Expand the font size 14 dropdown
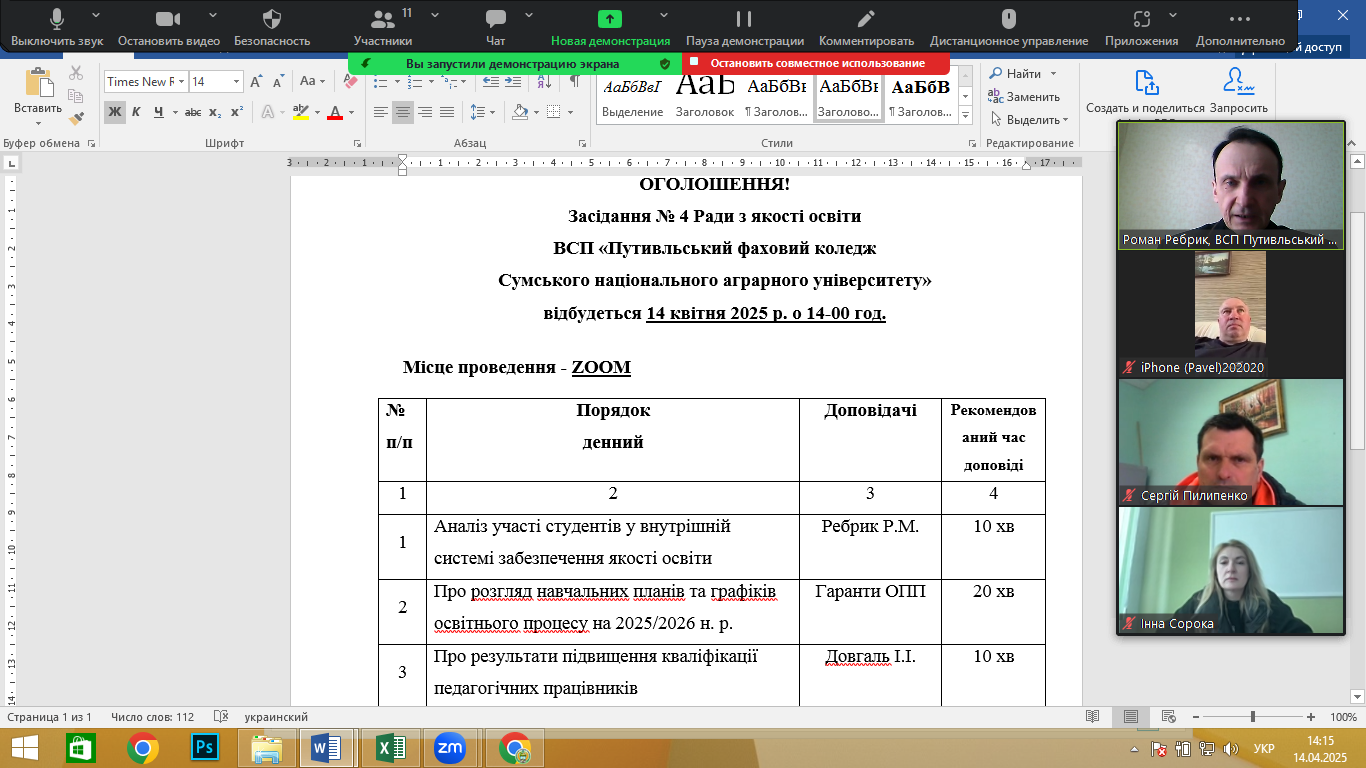1366x768 pixels. 237,82
